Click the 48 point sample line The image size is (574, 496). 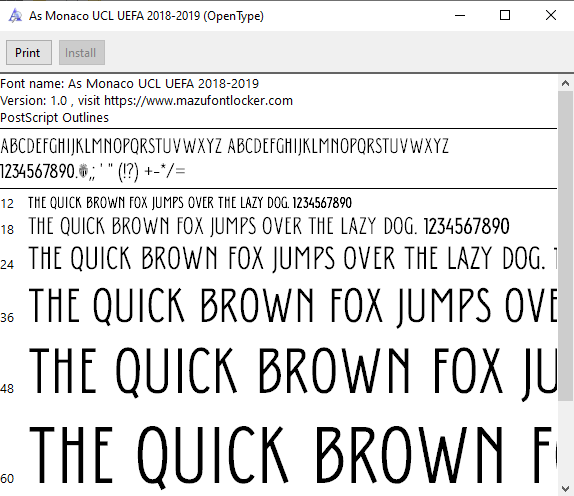coord(292,372)
